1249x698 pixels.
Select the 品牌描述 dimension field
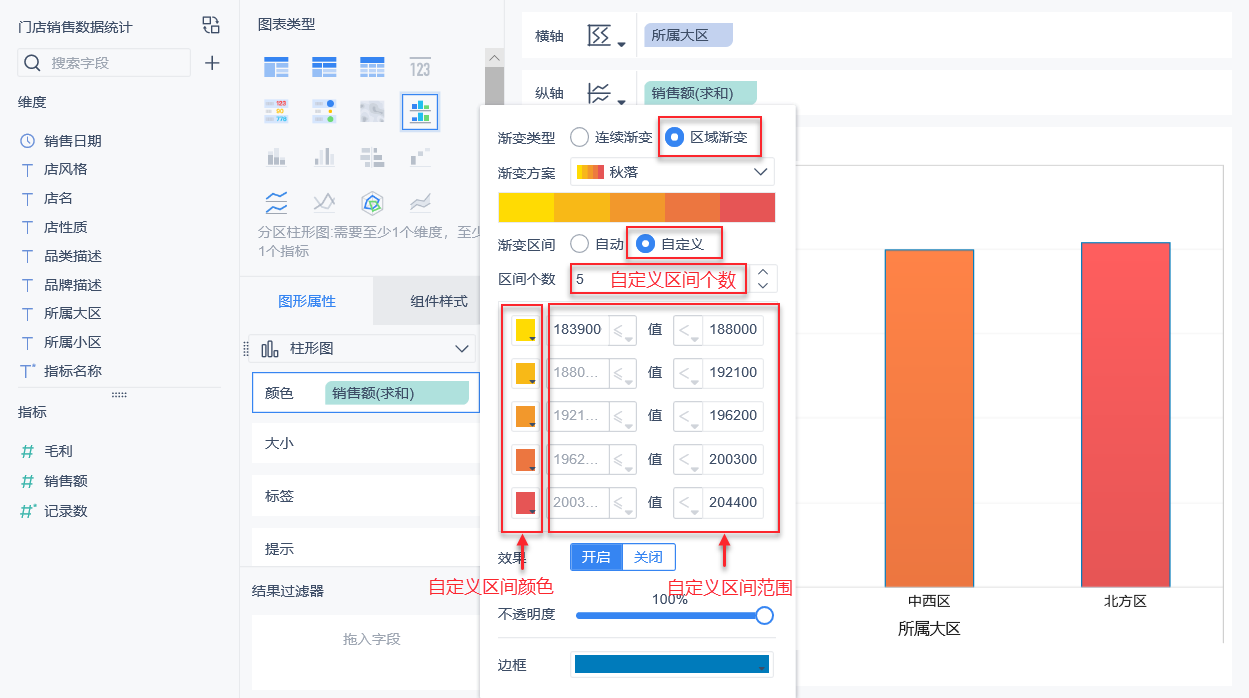point(73,285)
